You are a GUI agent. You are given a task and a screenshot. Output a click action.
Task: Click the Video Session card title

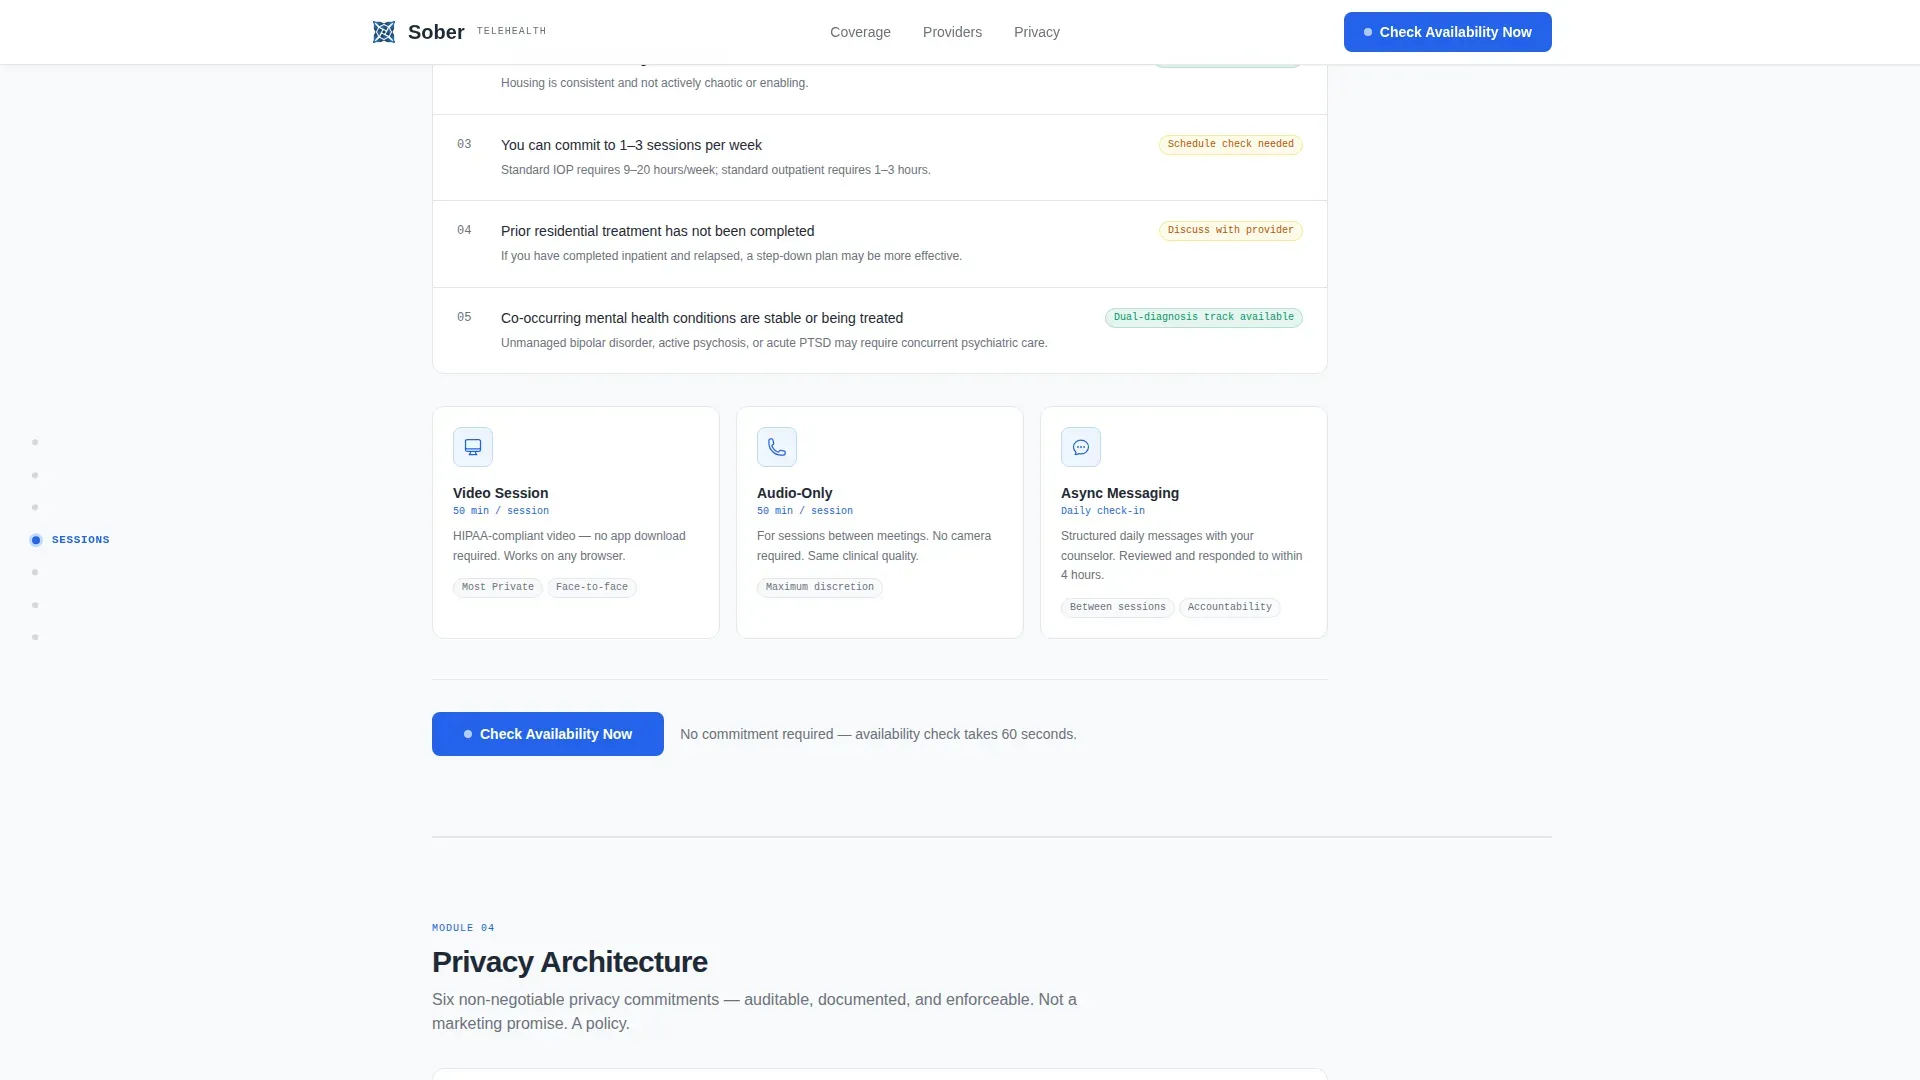[501, 493]
